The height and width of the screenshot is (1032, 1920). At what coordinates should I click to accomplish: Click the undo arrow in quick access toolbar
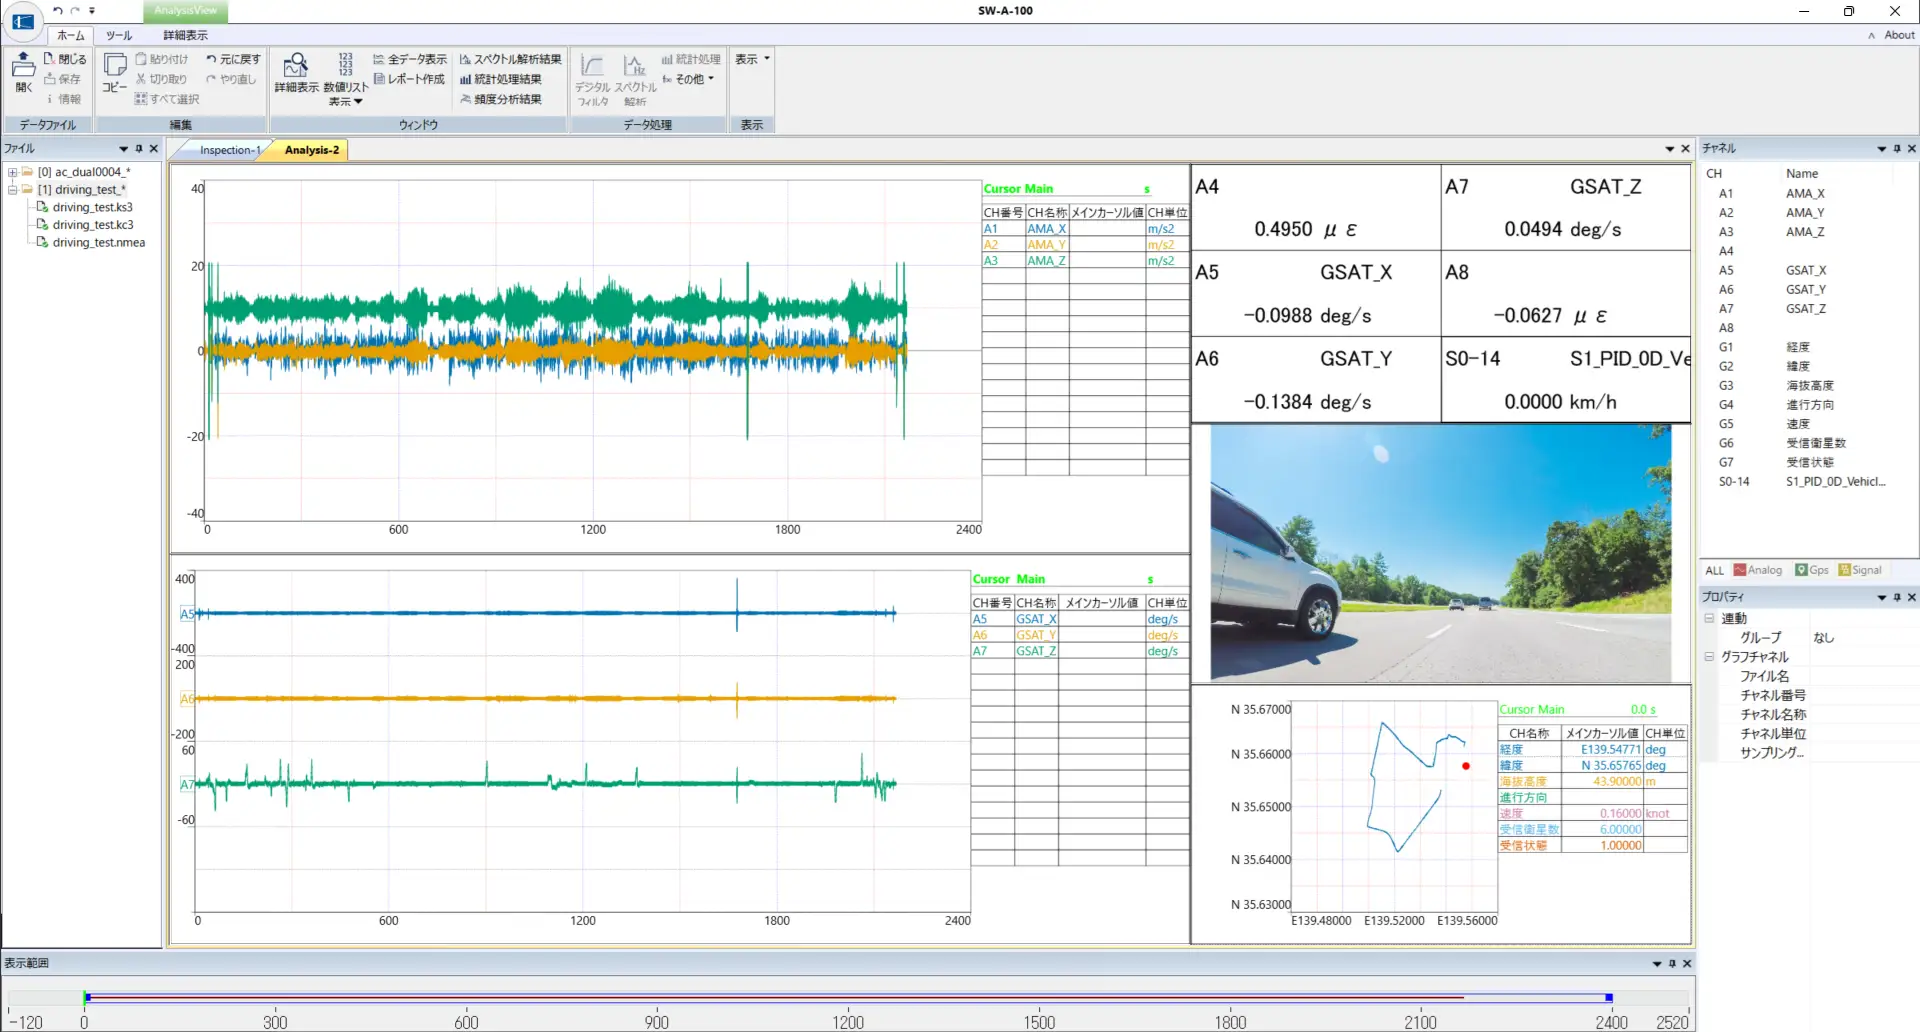[58, 11]
